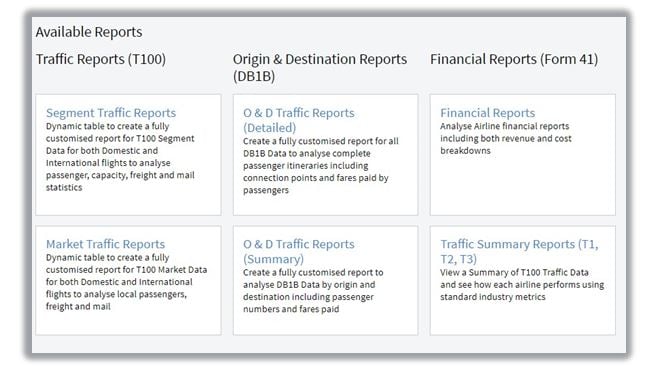Click the Financial Reports (Form 41) heading

point(514,59)
